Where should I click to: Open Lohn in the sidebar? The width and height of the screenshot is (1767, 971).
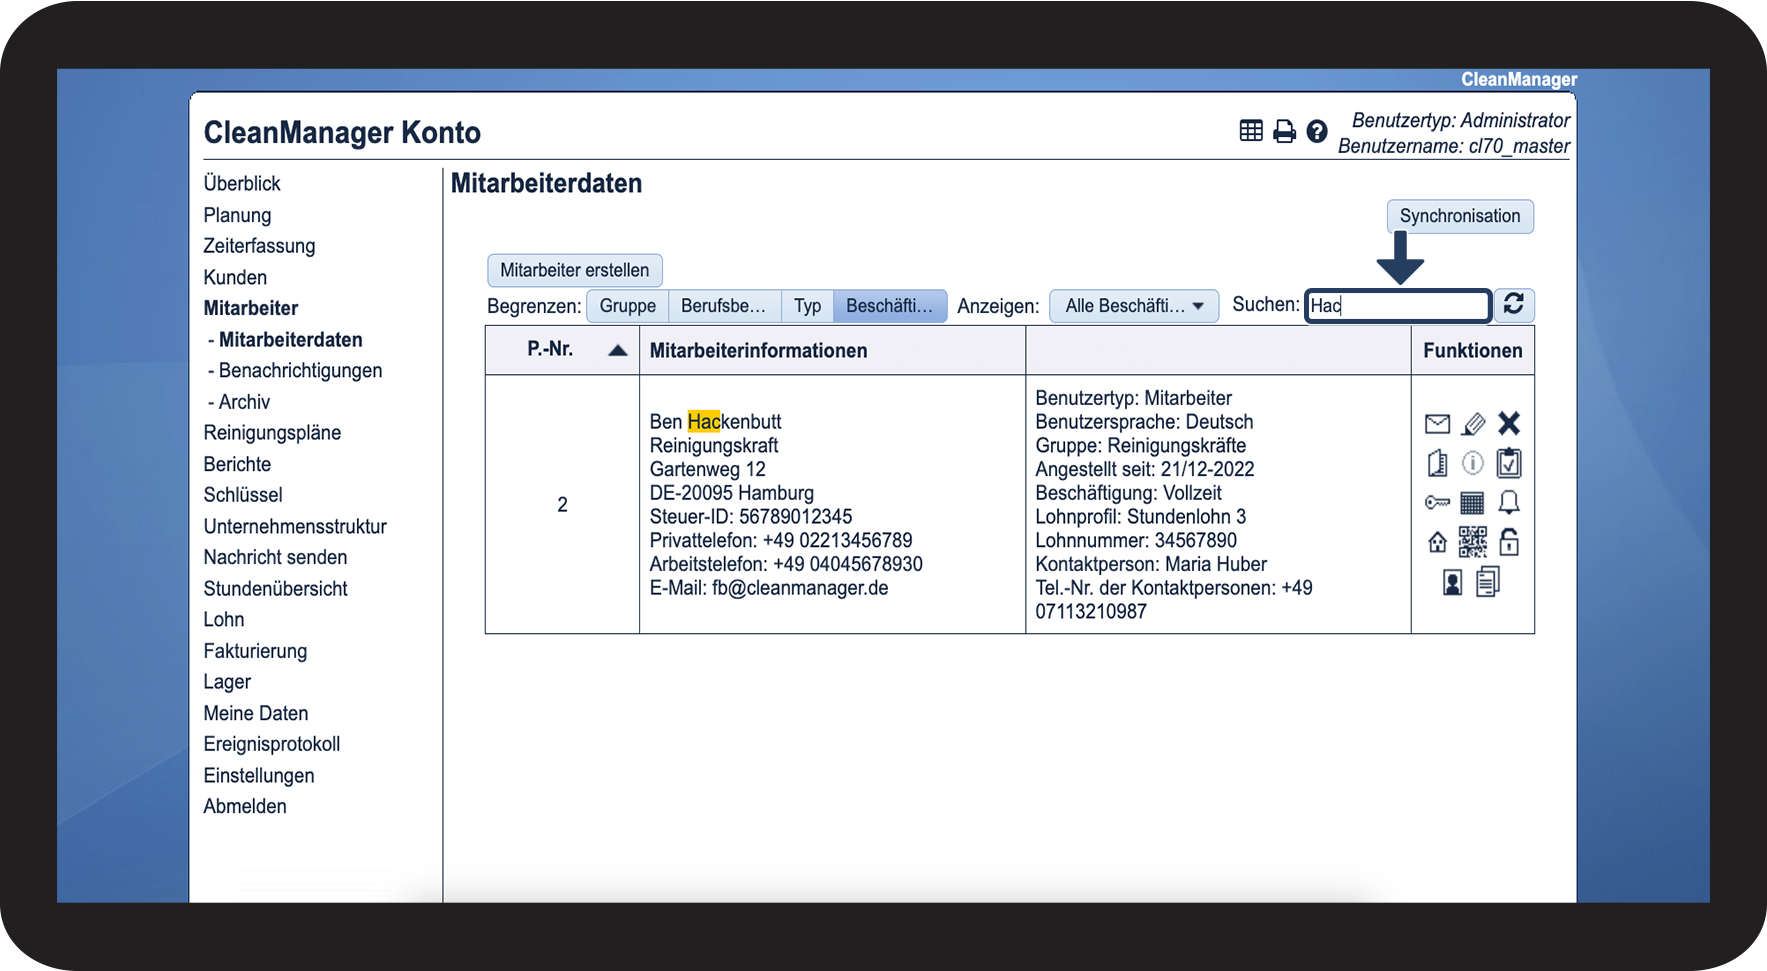click(x=224, y=619)
